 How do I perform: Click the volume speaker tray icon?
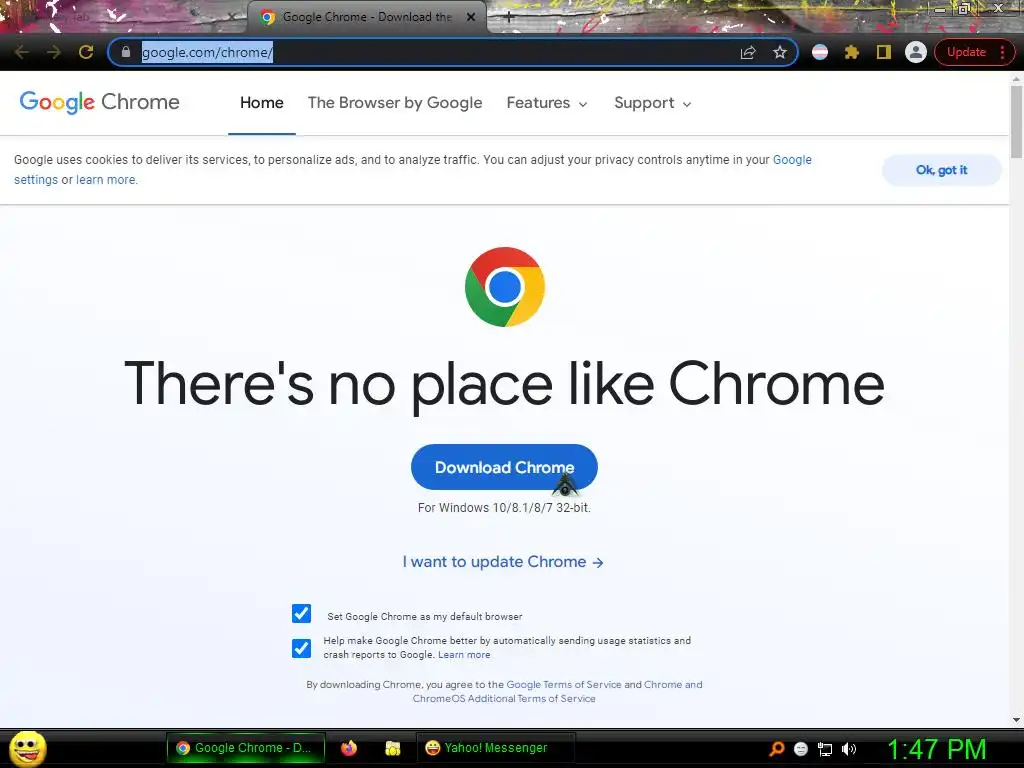coord(848,749)
